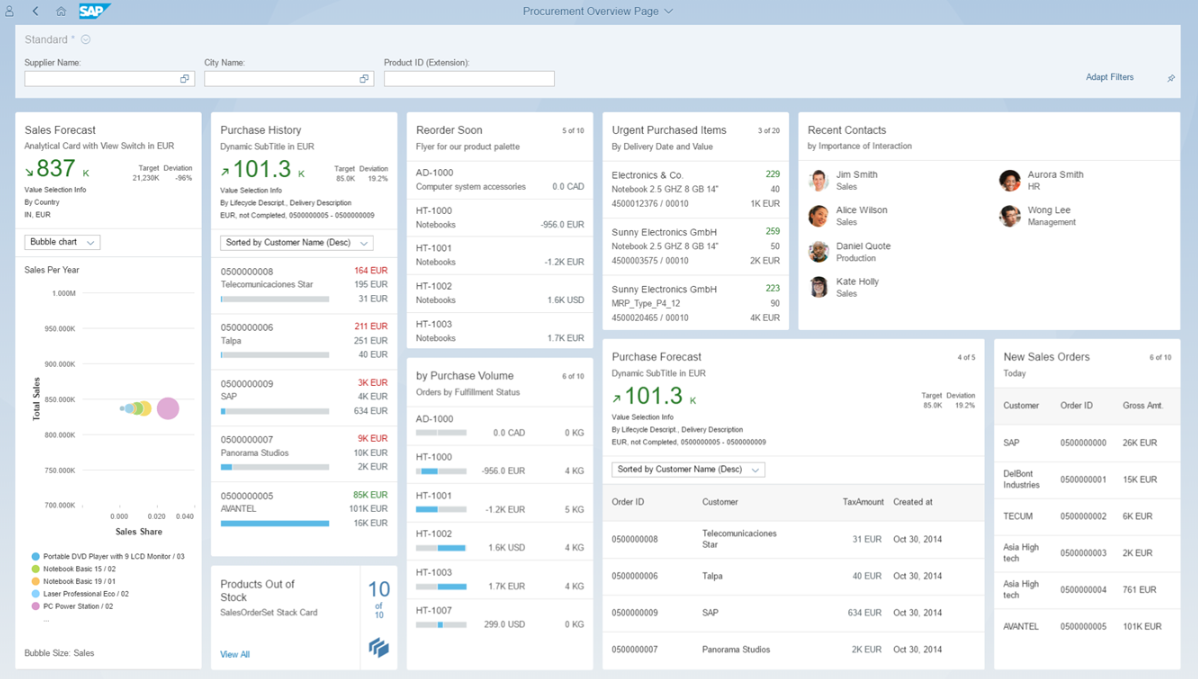The width and height of the screenshot is (1198, 679).
Task: Click Aurora Smith's contact photo
Action: (x=1009, y=180)
